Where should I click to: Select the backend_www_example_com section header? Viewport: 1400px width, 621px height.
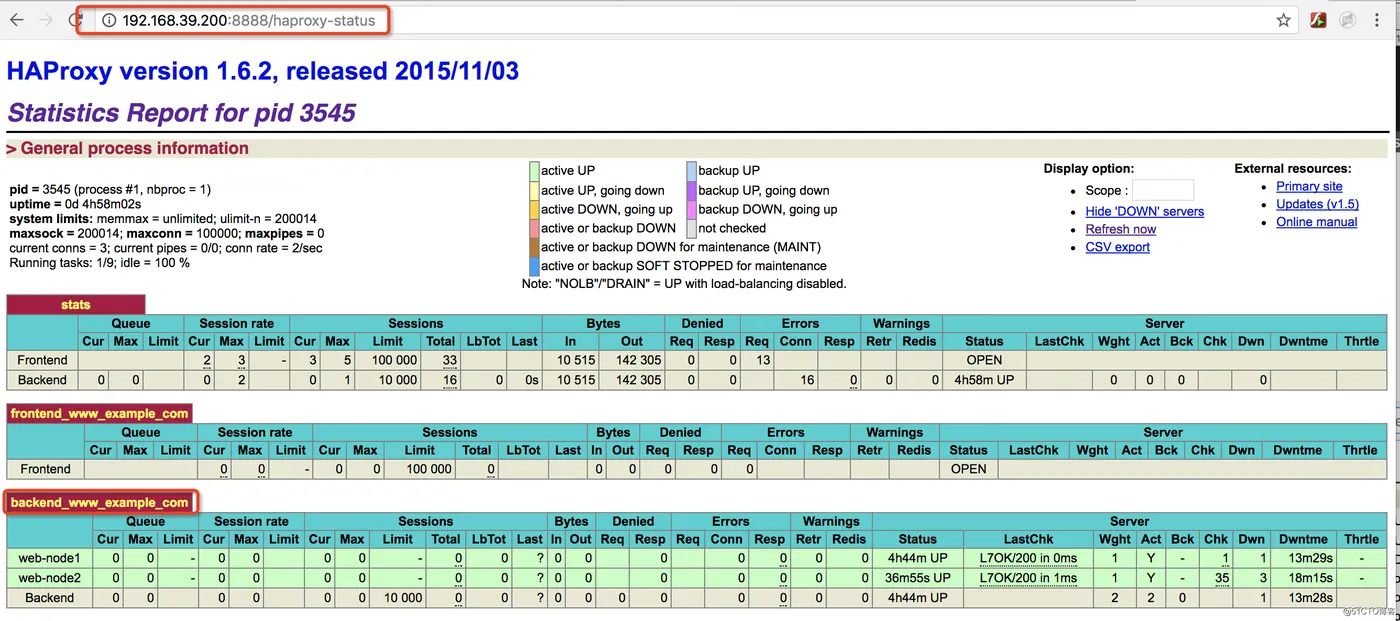tap(99, 502)
